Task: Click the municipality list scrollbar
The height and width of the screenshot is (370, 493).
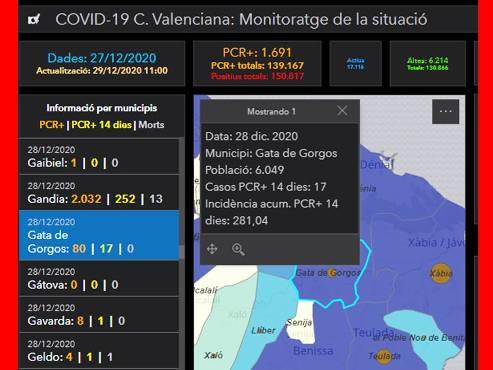Action: (x=182, y=252)
